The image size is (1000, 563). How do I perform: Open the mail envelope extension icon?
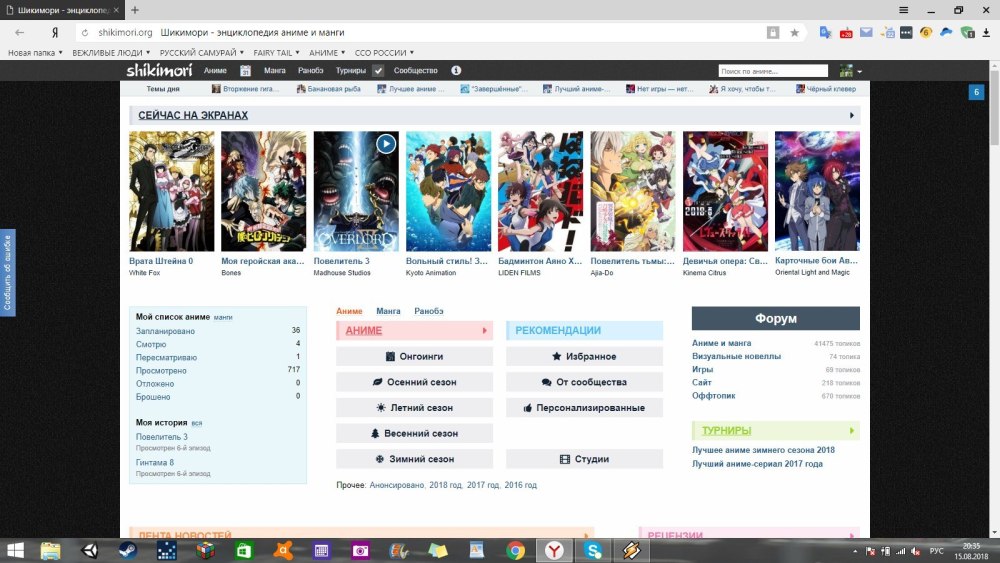866,33
